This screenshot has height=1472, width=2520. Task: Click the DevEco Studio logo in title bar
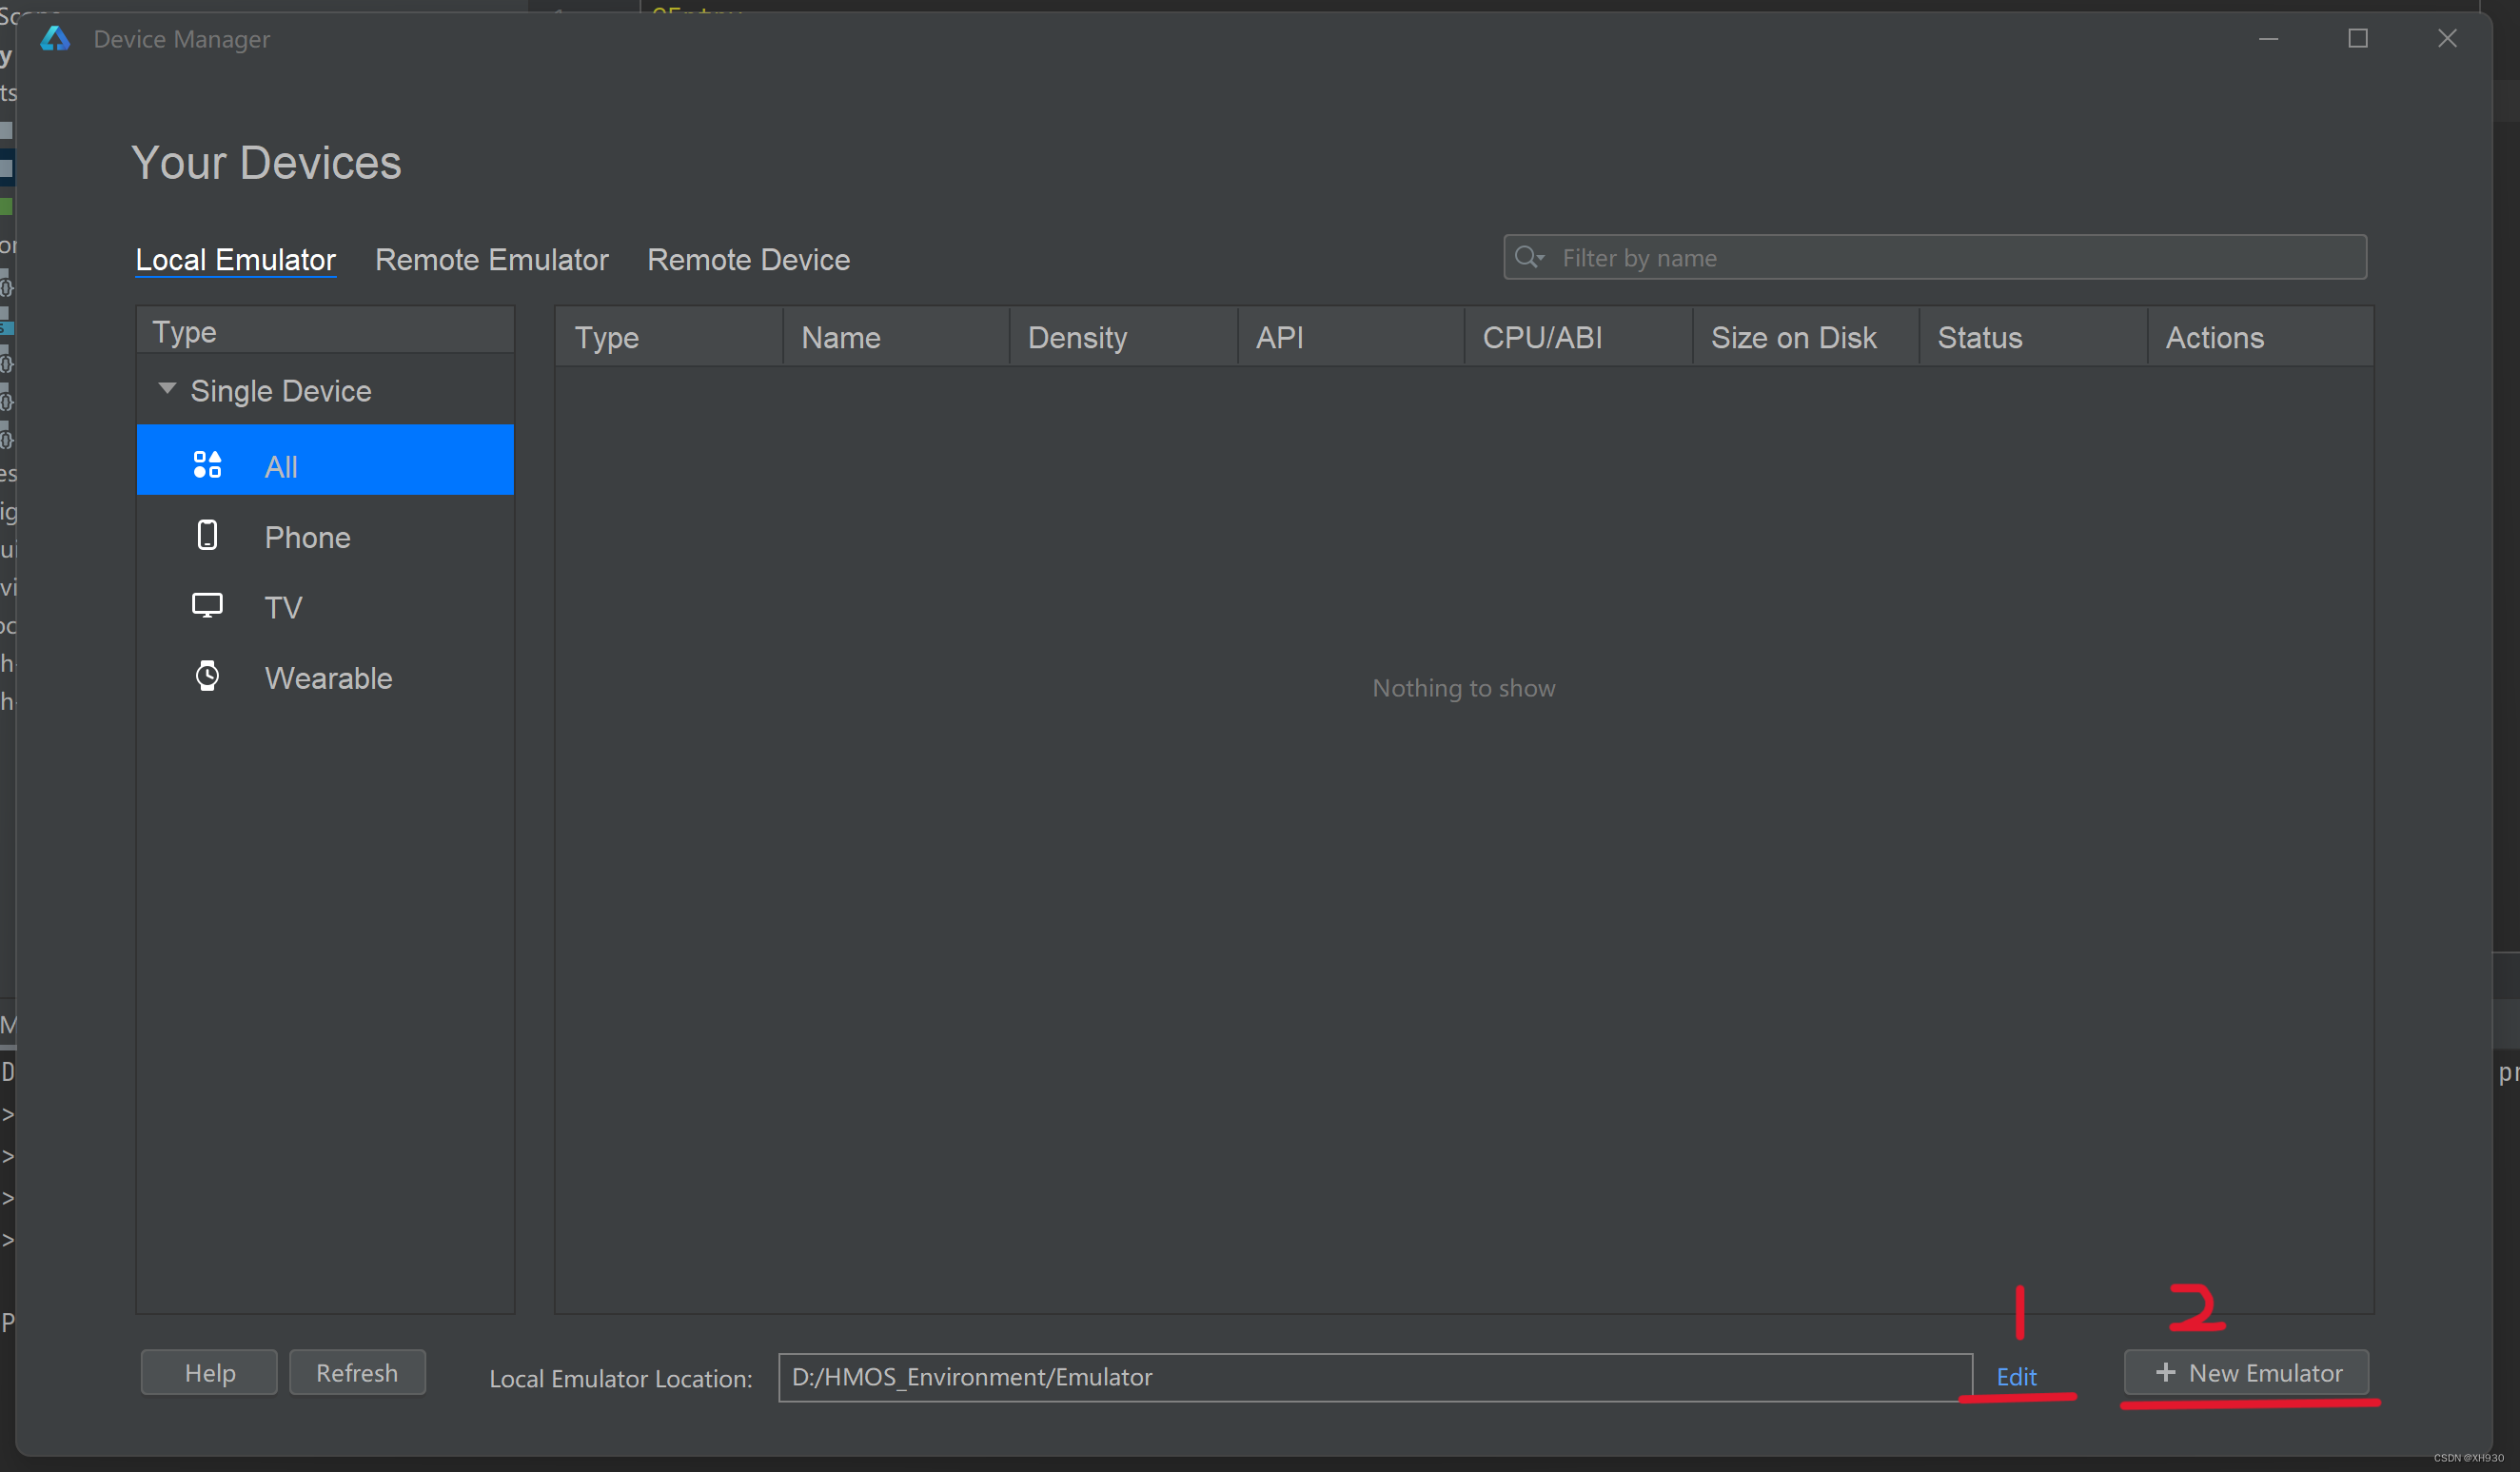(x=55, y=39)
